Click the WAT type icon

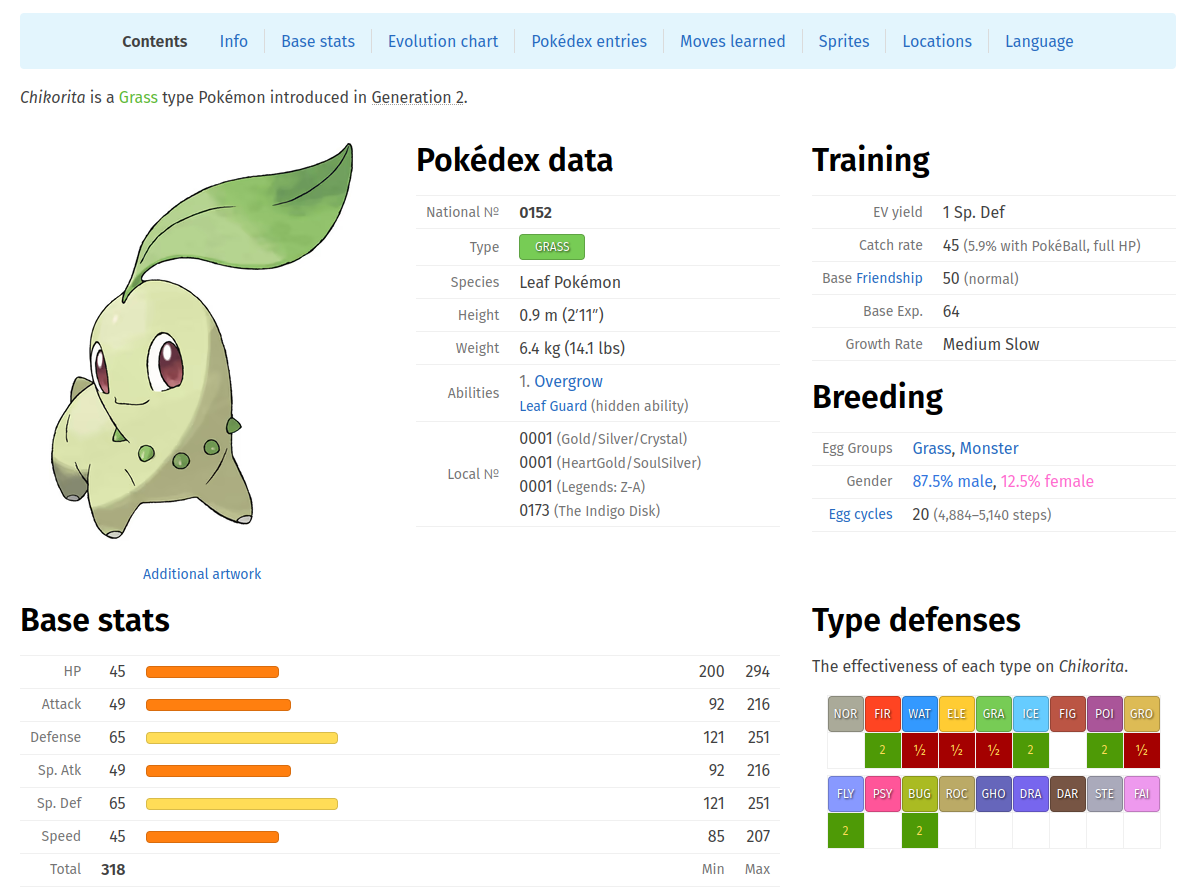919,713
